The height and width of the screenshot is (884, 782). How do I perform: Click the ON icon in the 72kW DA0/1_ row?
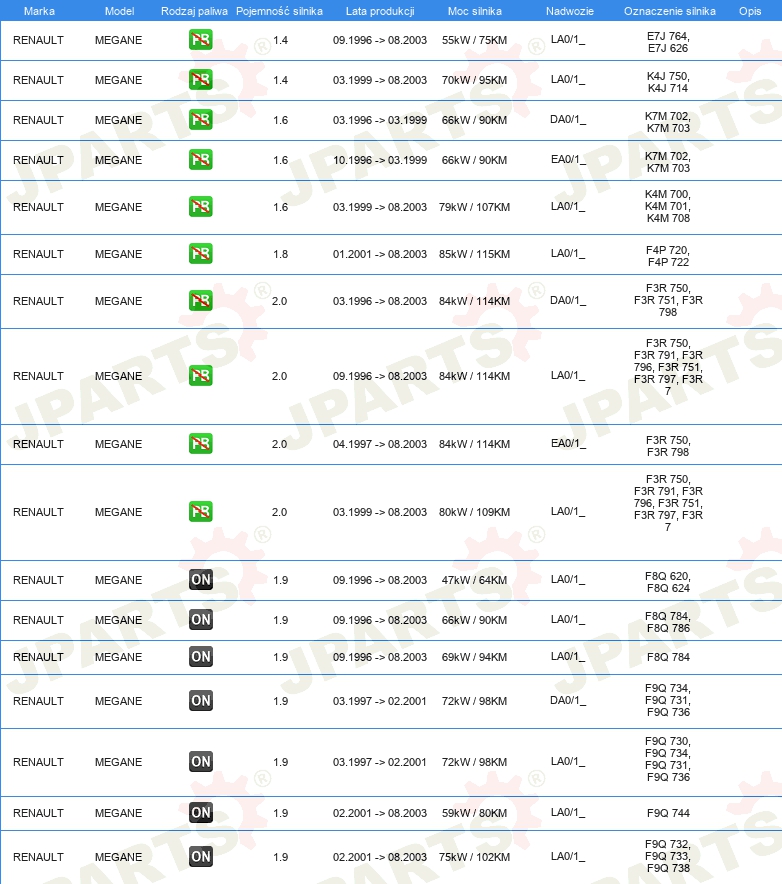coord(201,701)
